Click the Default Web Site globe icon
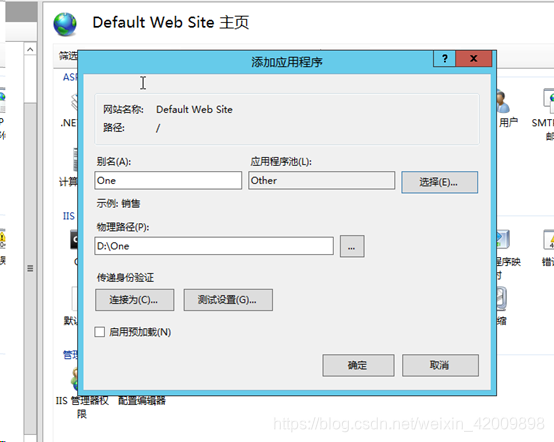 65,24
